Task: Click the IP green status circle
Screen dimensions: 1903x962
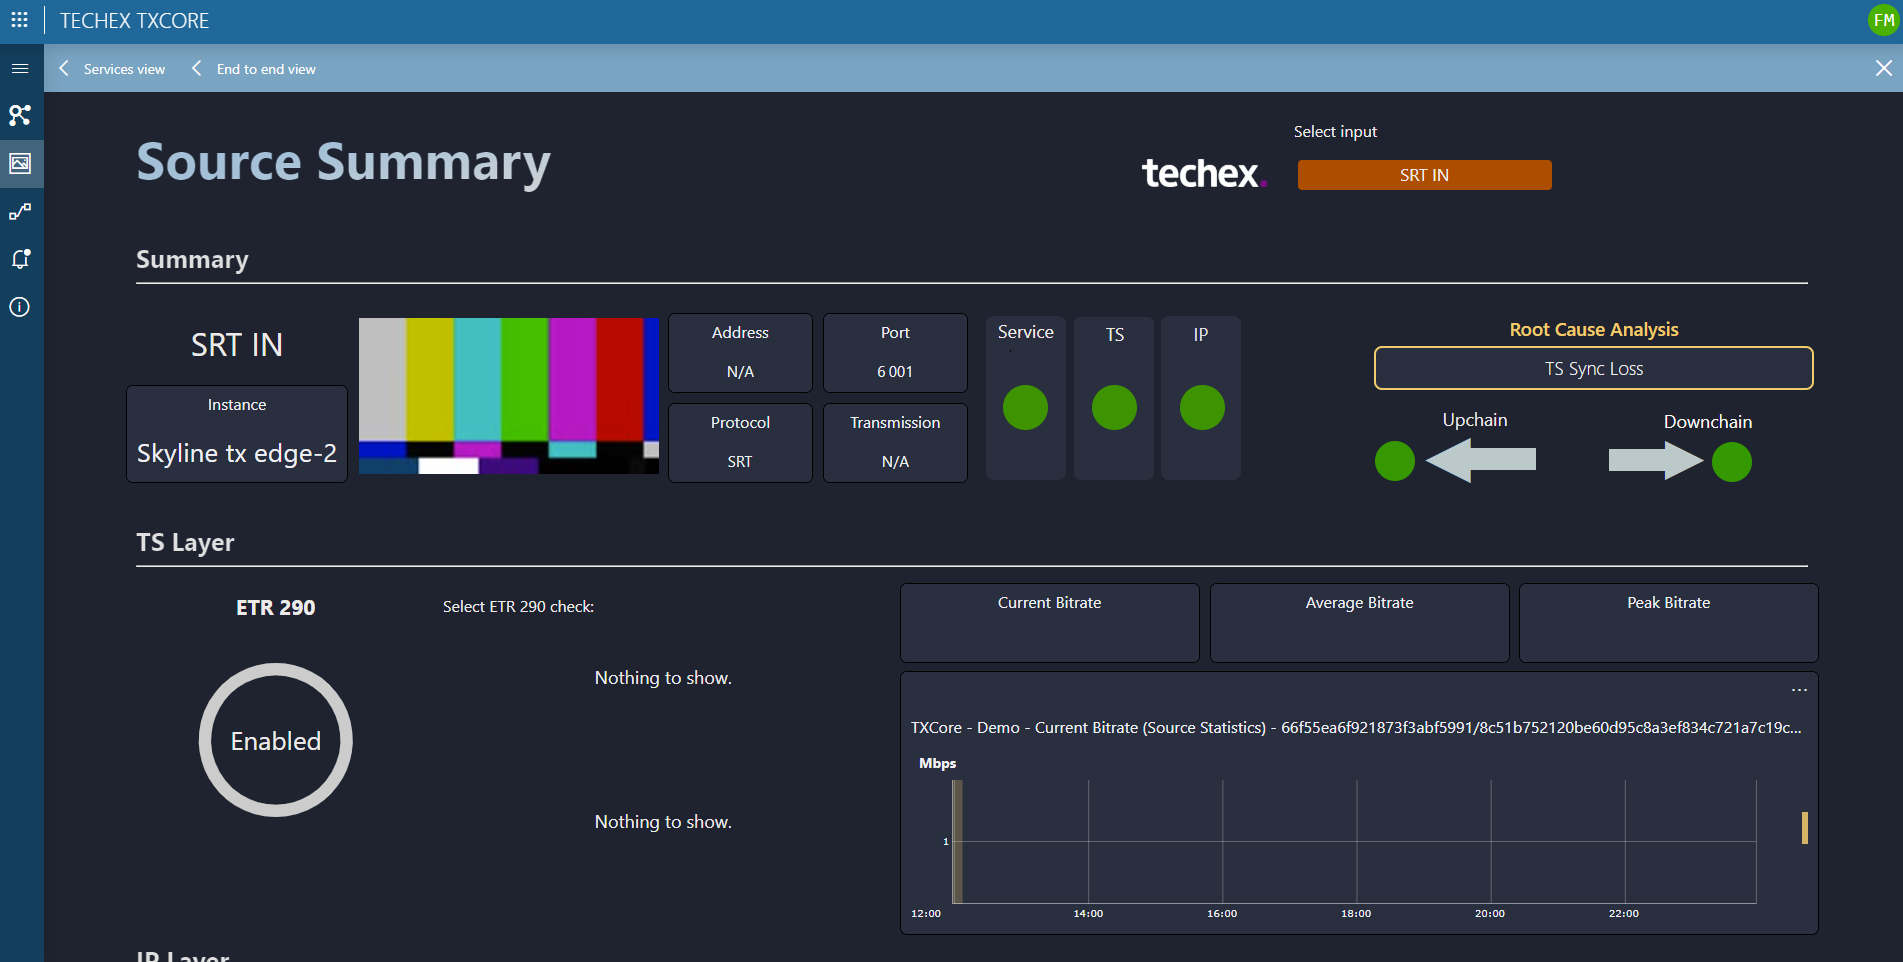Action: tap(1202, 407)
